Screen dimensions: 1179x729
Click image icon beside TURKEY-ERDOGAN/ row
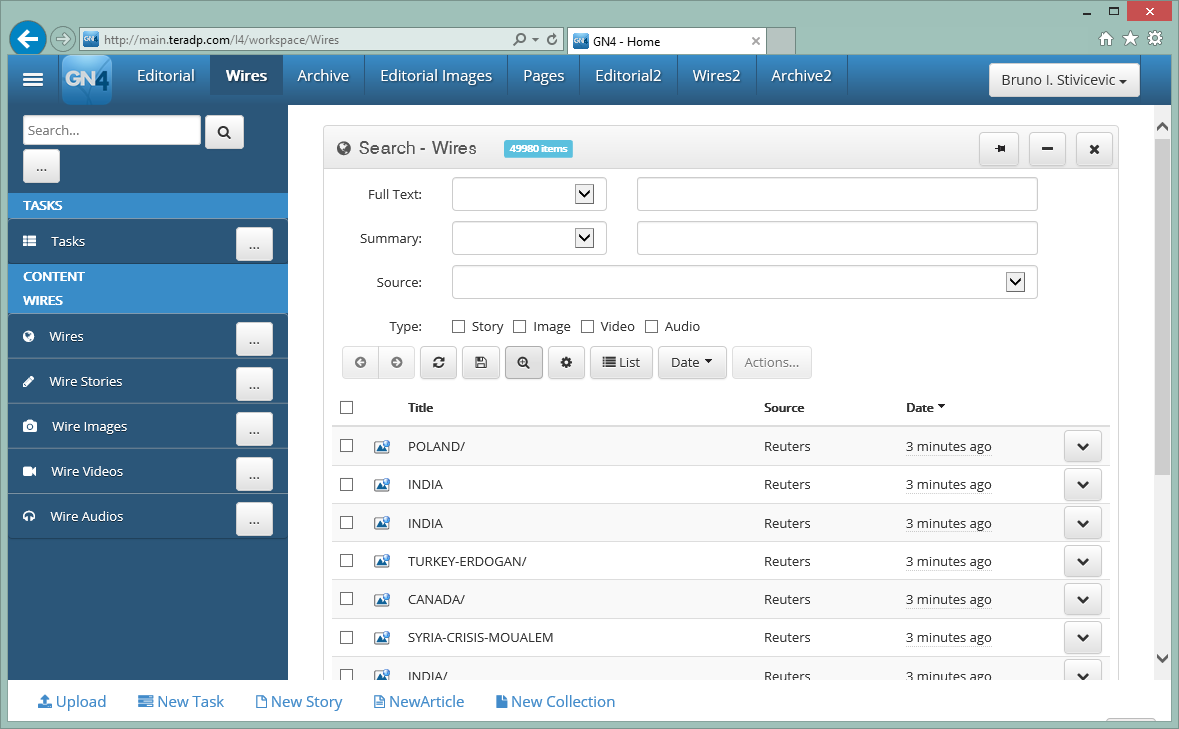(x=382, y=561)
